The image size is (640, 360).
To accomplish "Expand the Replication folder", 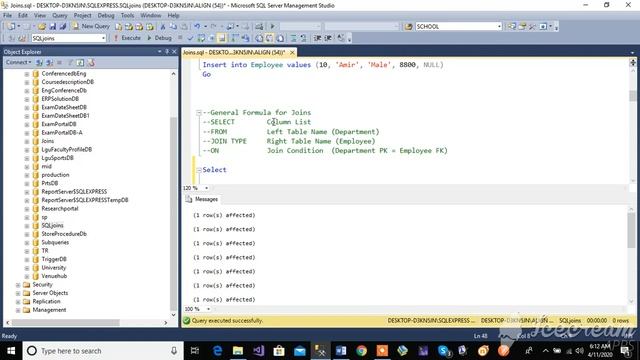I will tap(18, 302).
